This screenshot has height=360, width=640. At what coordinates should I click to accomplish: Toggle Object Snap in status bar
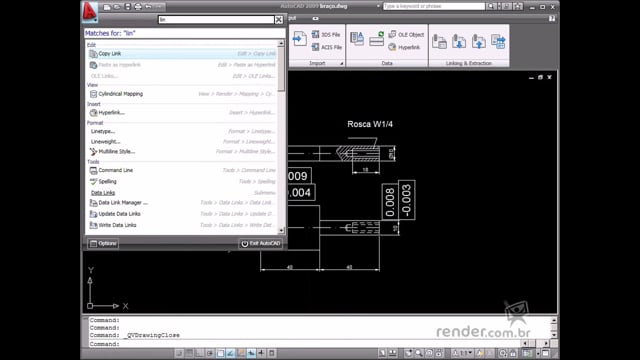click(220, 353)
